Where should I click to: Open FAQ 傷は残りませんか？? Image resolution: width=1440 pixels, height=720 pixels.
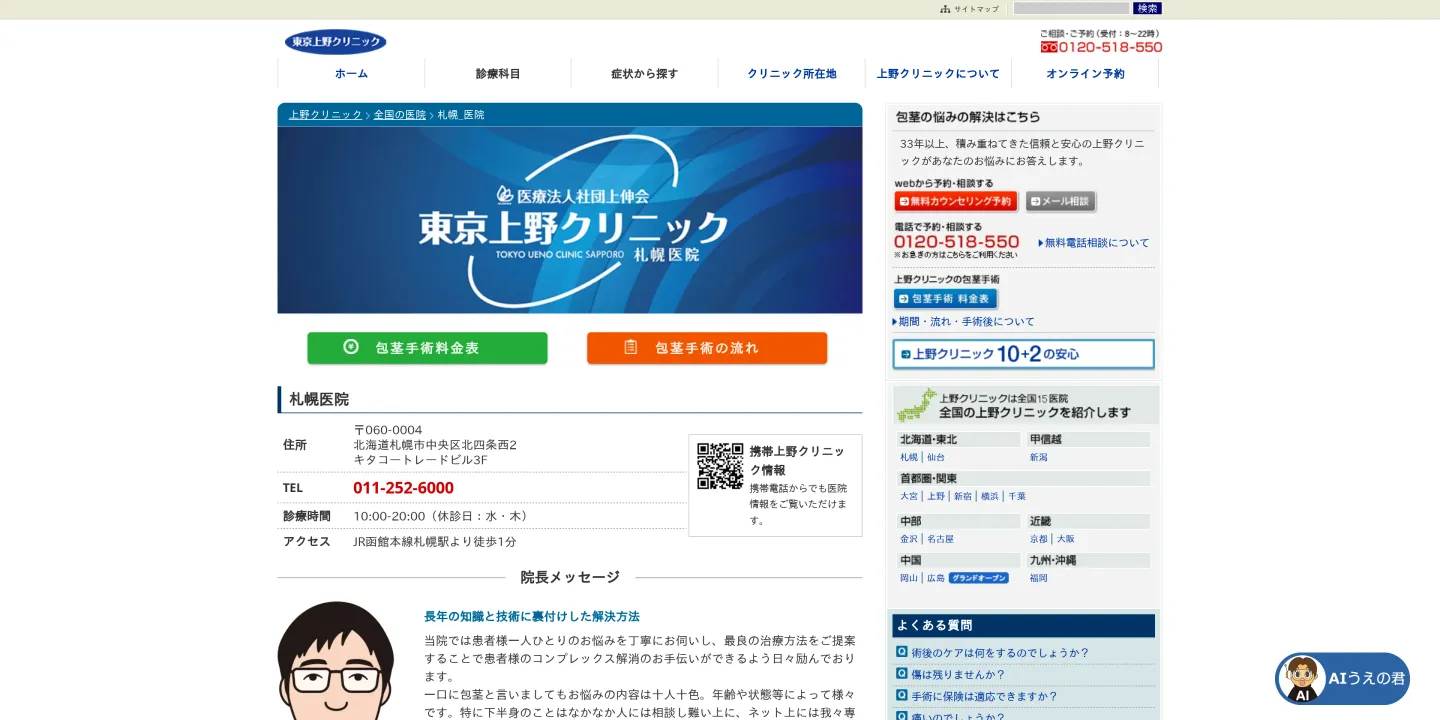tap(958, 675)
